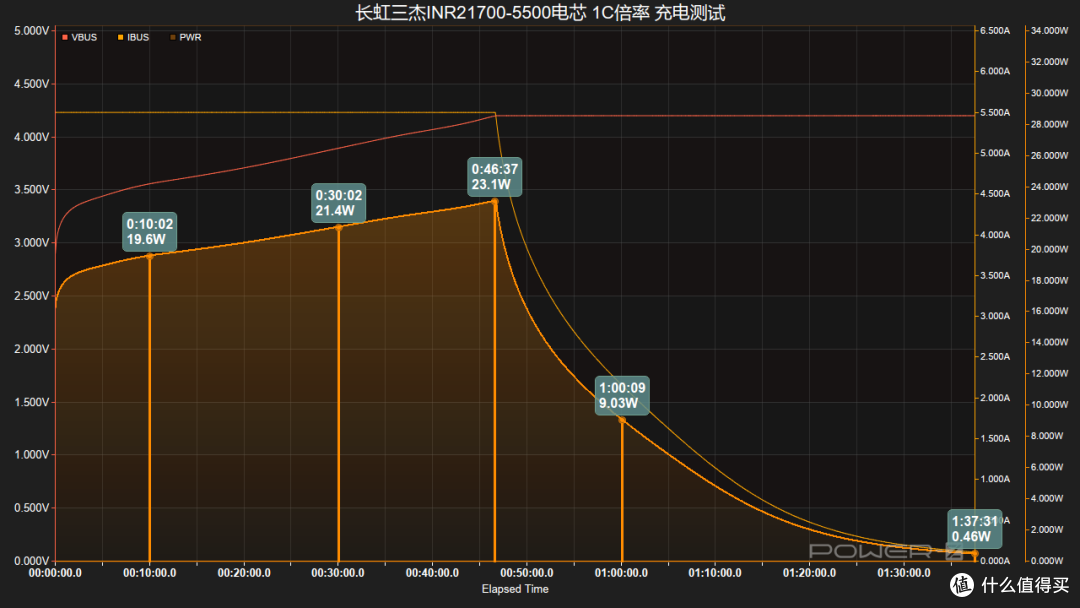Click the 2.000A current axis label
This screenshot has width=1080, height=608.
click(995, 398)
